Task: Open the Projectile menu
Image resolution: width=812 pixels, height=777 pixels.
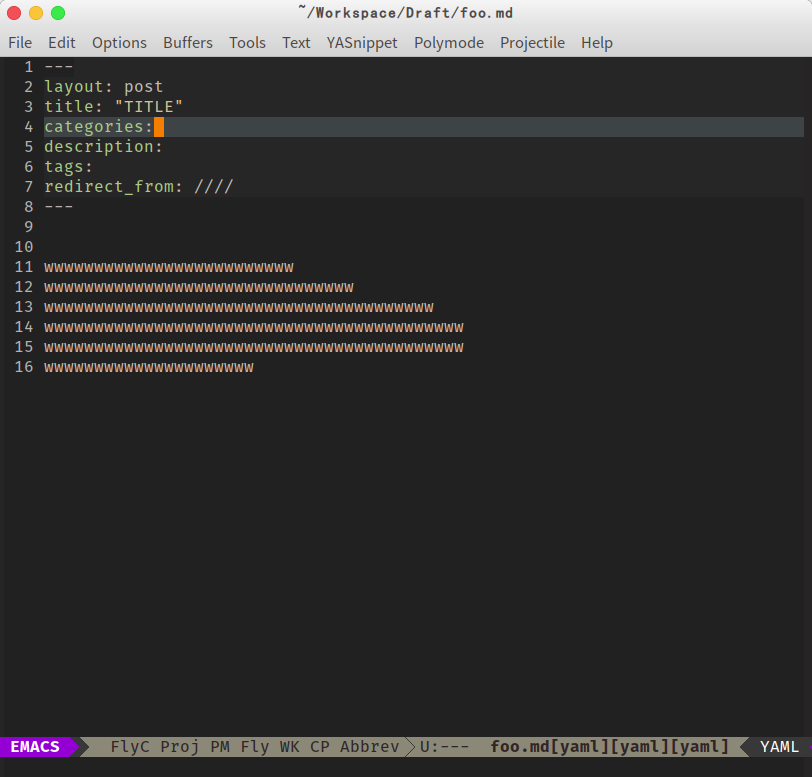Action: click(531, 43)
